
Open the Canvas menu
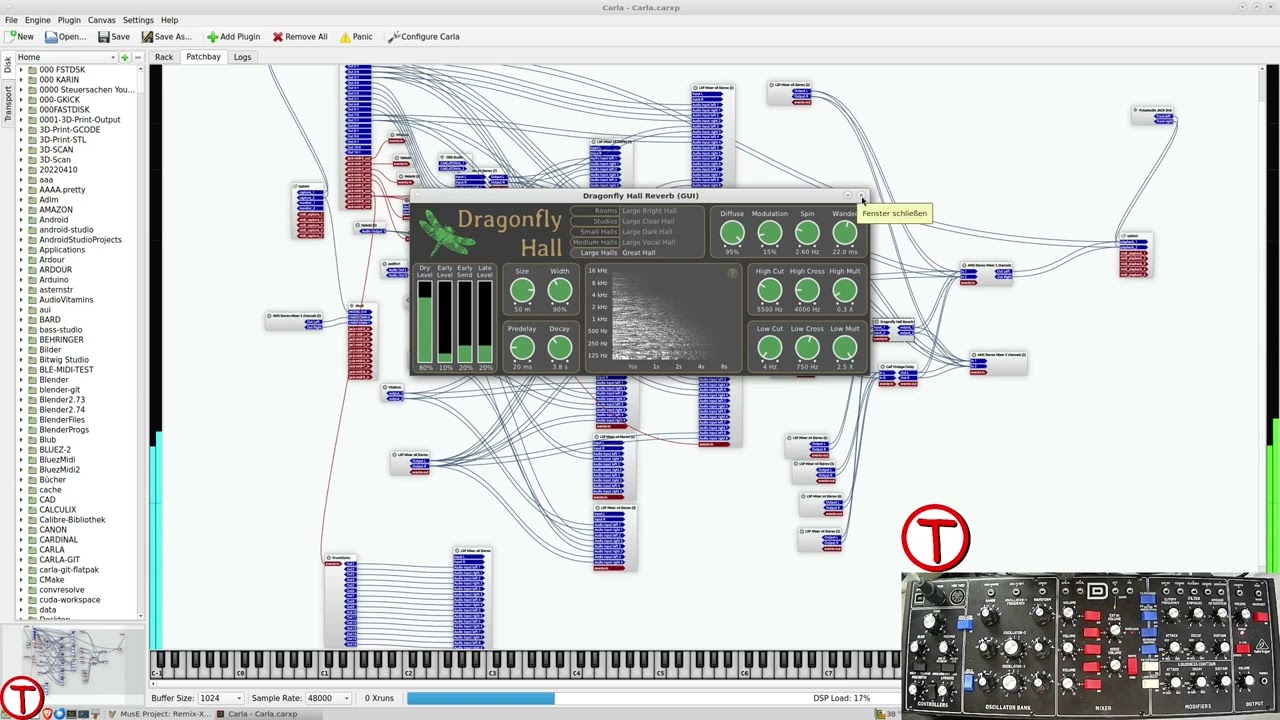[101, 20]
